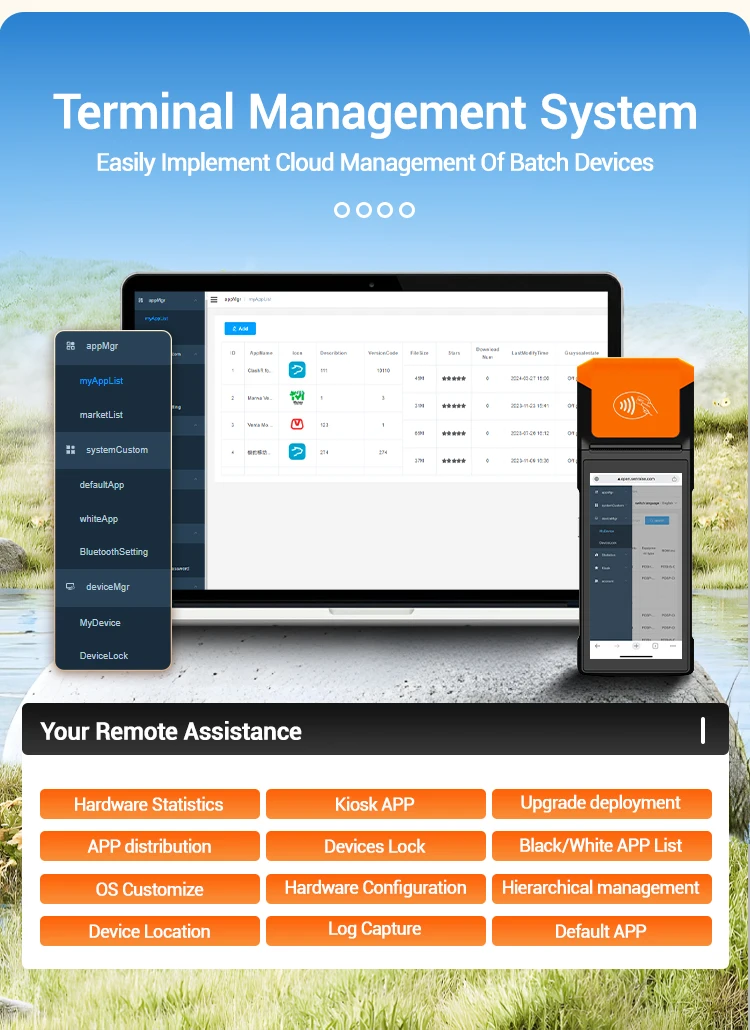
Task: Select the first carousel dot indicator
Action: [342, 210]
